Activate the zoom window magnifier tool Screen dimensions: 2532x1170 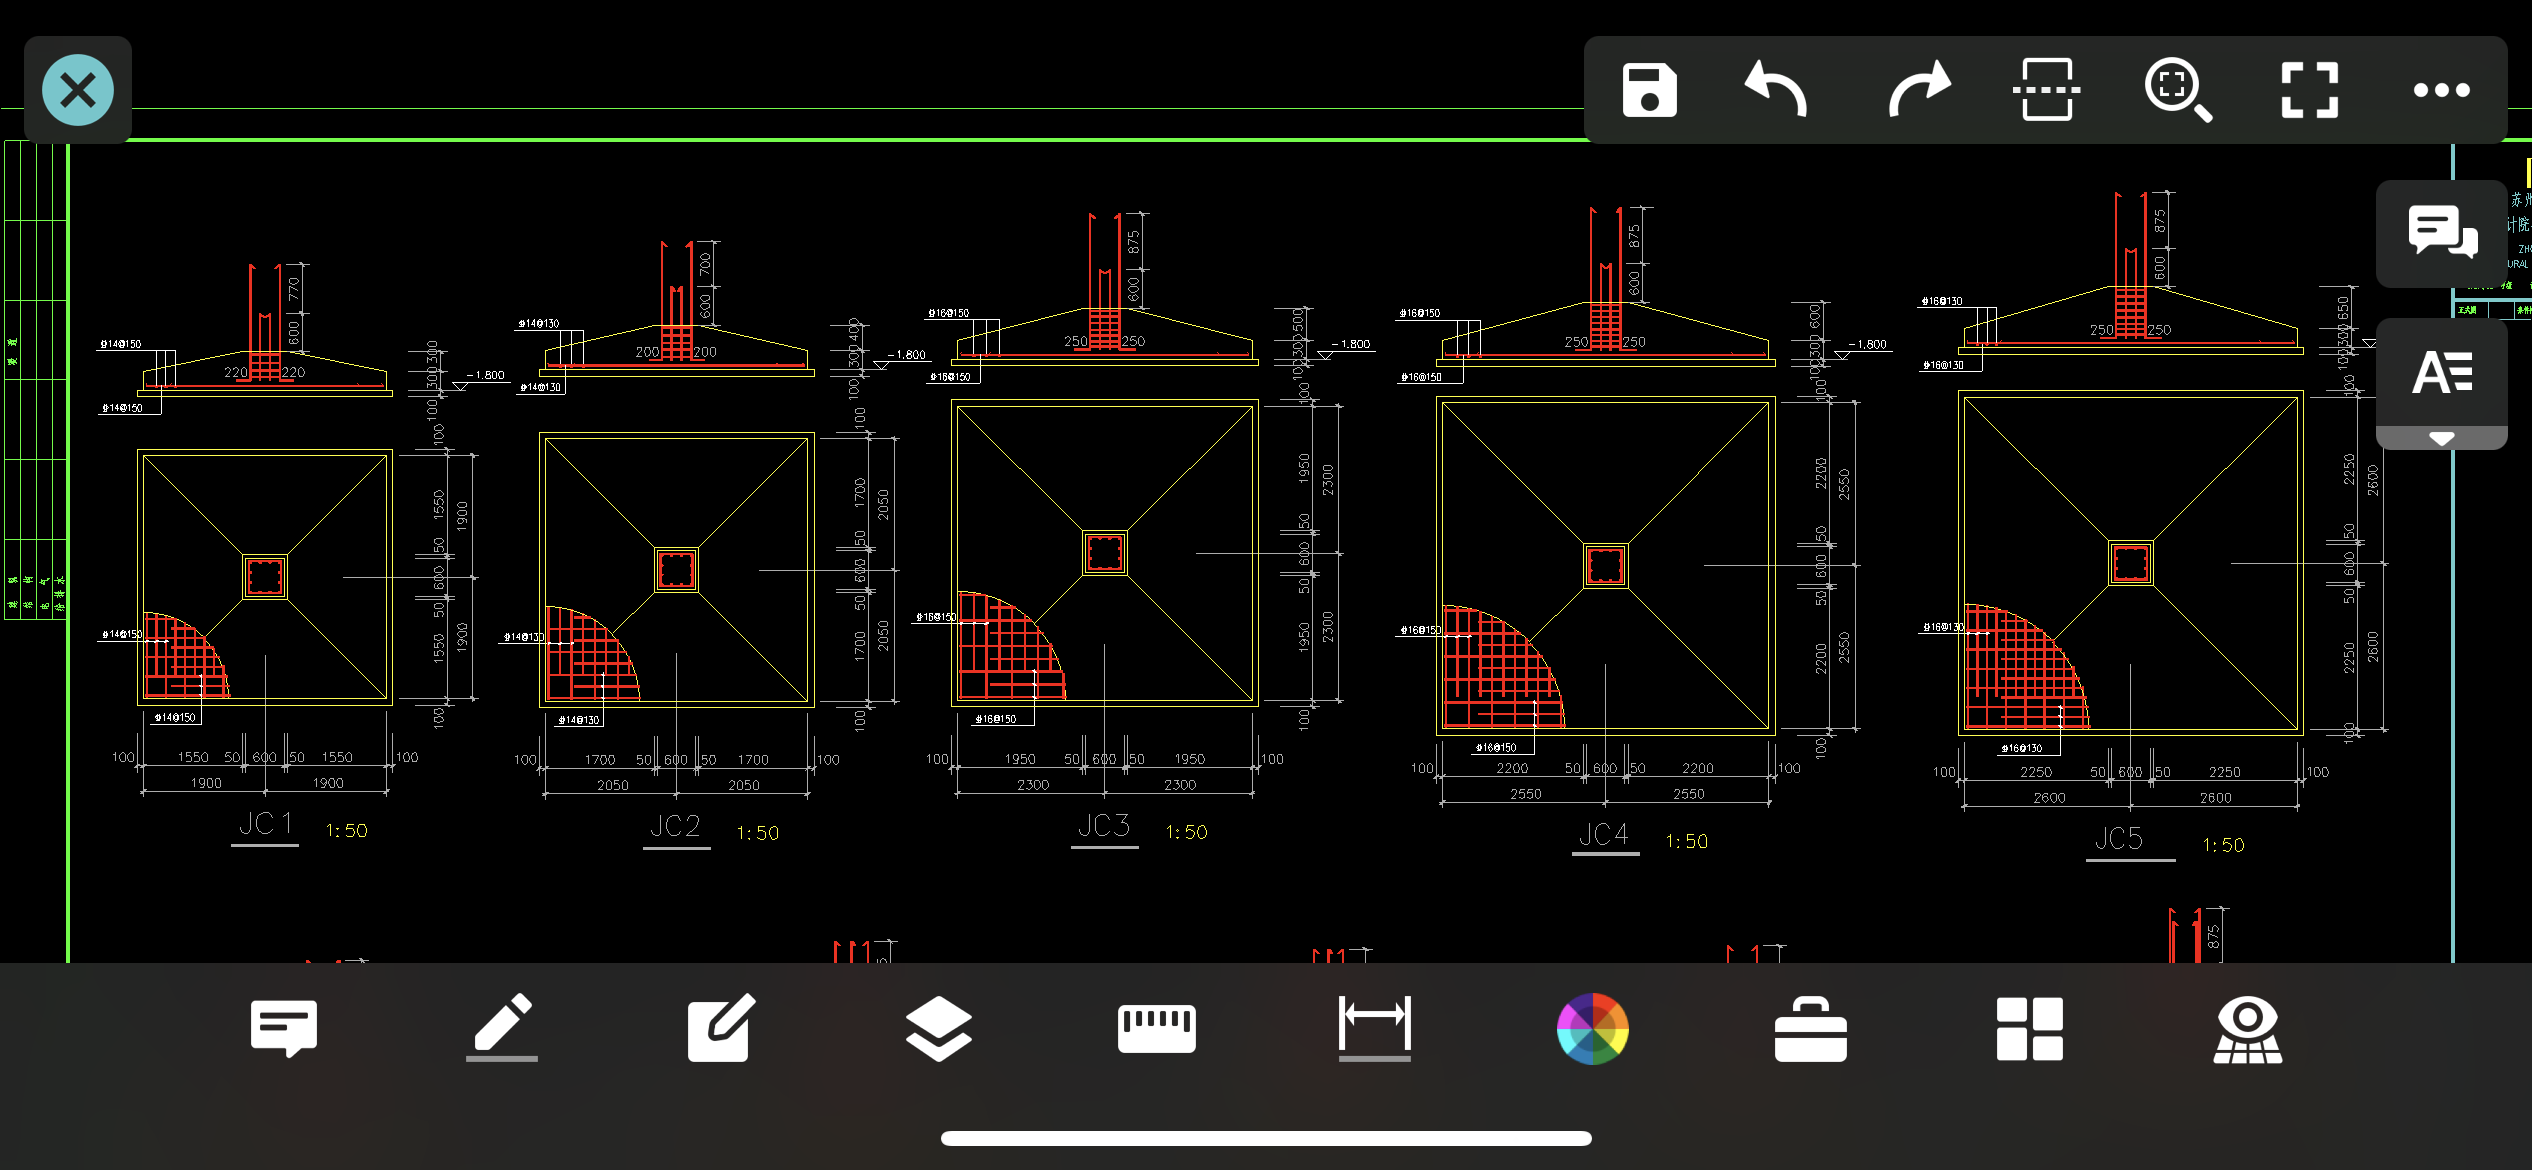pos(2178,90)
